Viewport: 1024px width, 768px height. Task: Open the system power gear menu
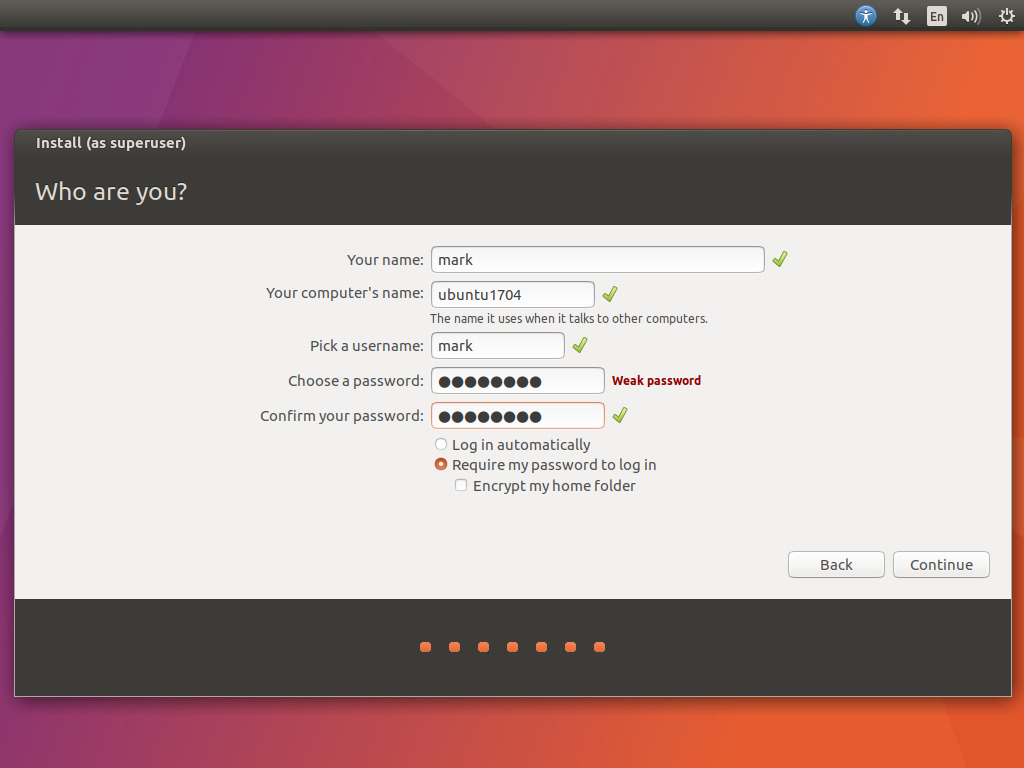(1006, 16)
